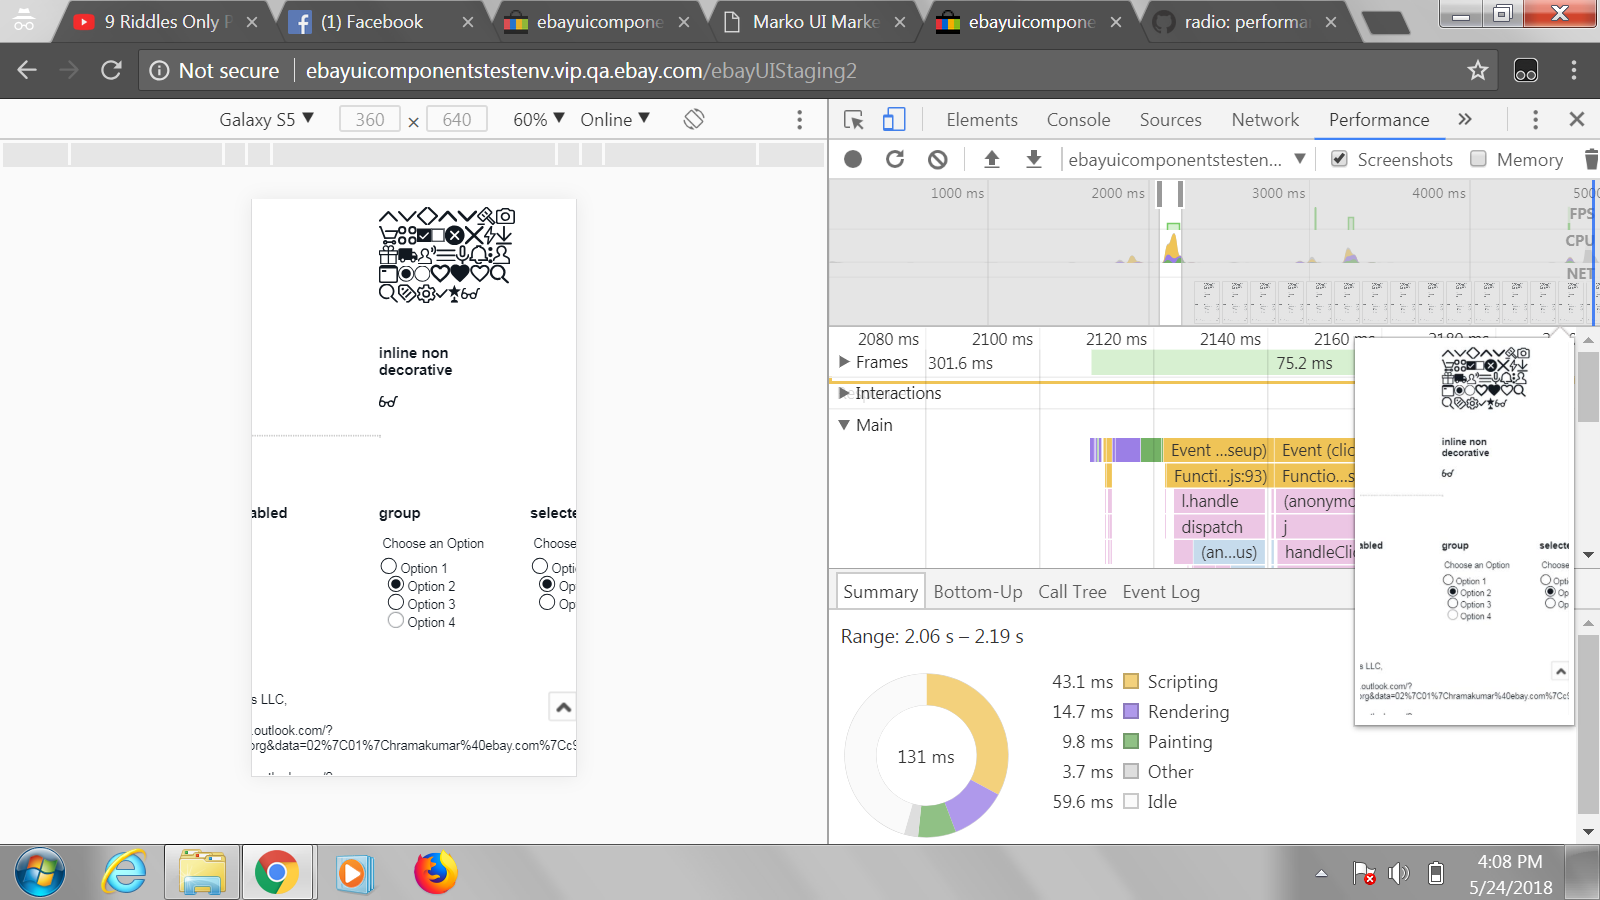Viewport: 1600px width, 900px height.
Task: Click the Scripting color swatch
Action: 1131,681
